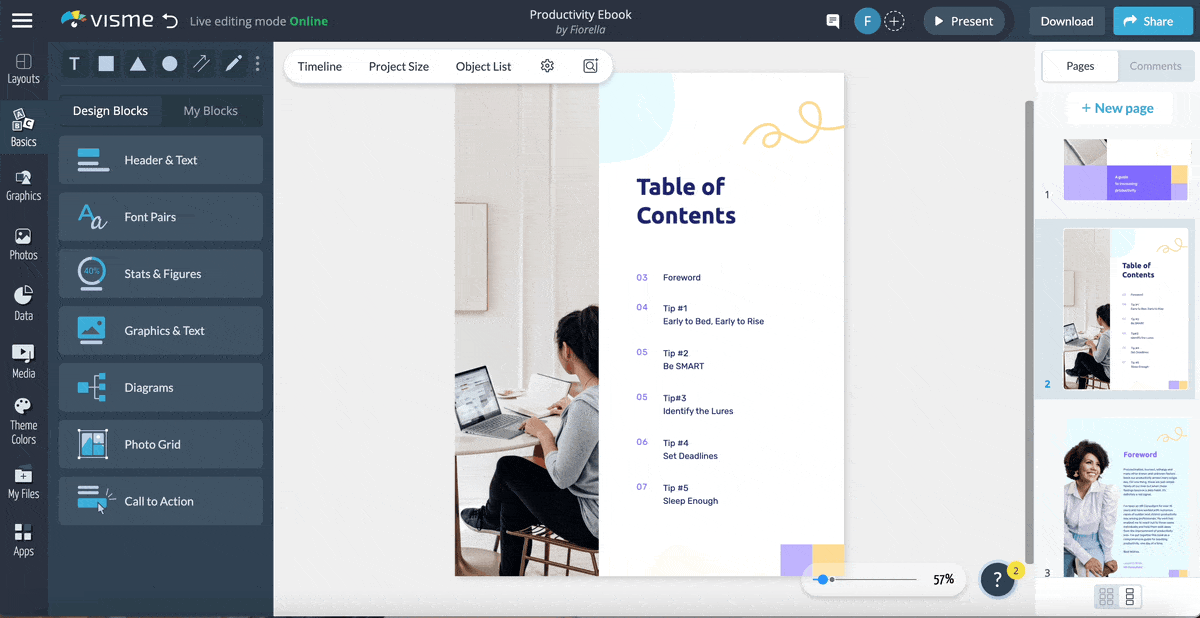Select the freehand draw tool
The image size is (1200, 618).
pos(233,63)
